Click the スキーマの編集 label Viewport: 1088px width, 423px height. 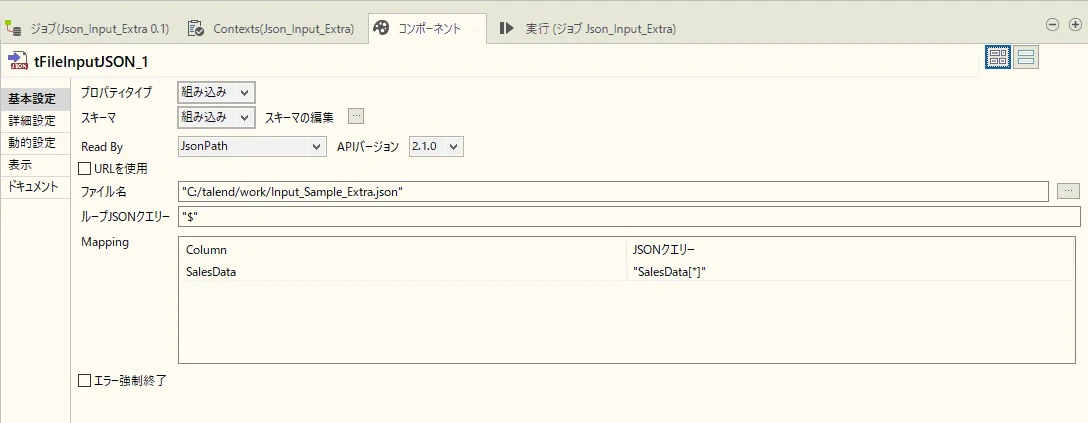[299, 117]
